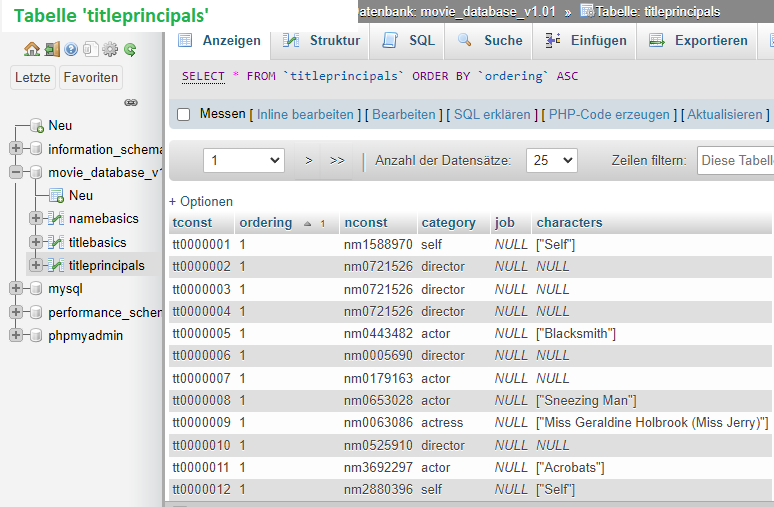Viewport: 774px width, 507px height.
Task: Collapse the movie_database node
Action: (16, 172)
